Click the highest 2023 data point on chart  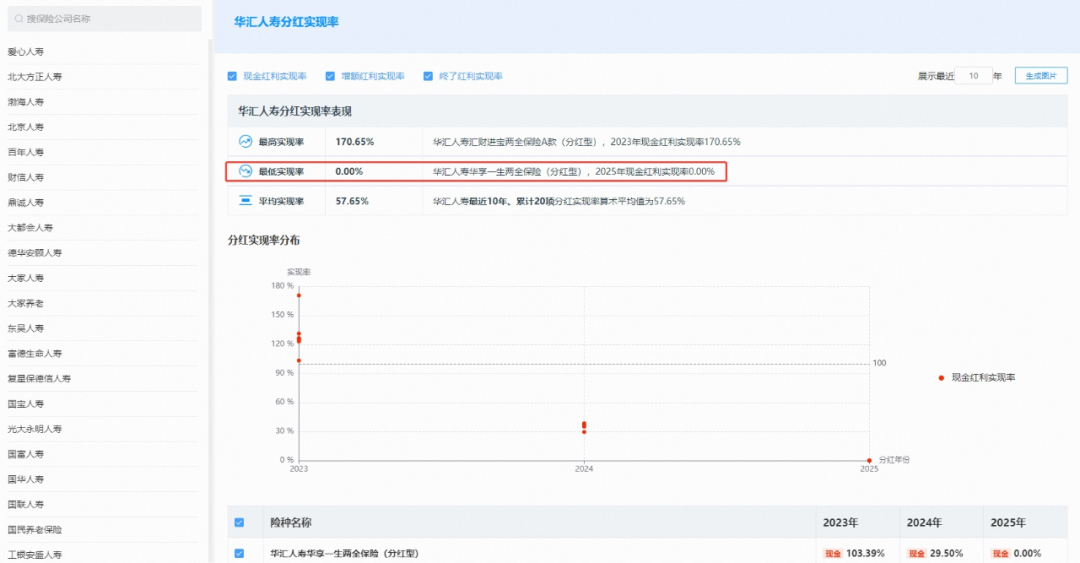click(x=299, y=295)
